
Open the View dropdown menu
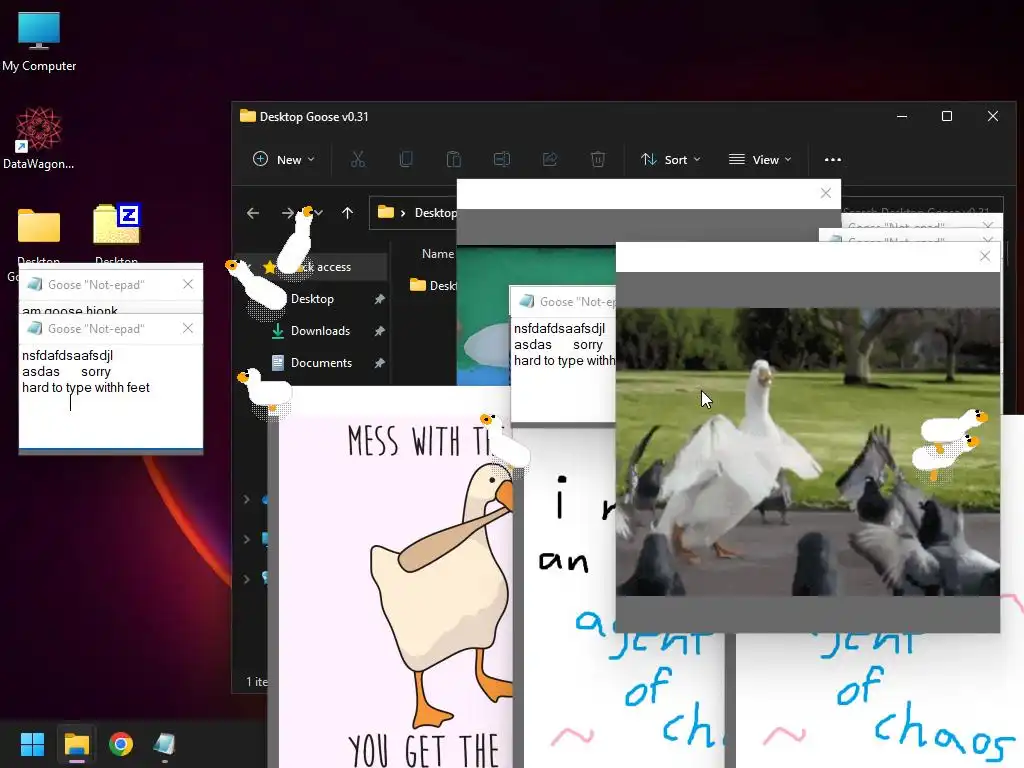point(760,159)
